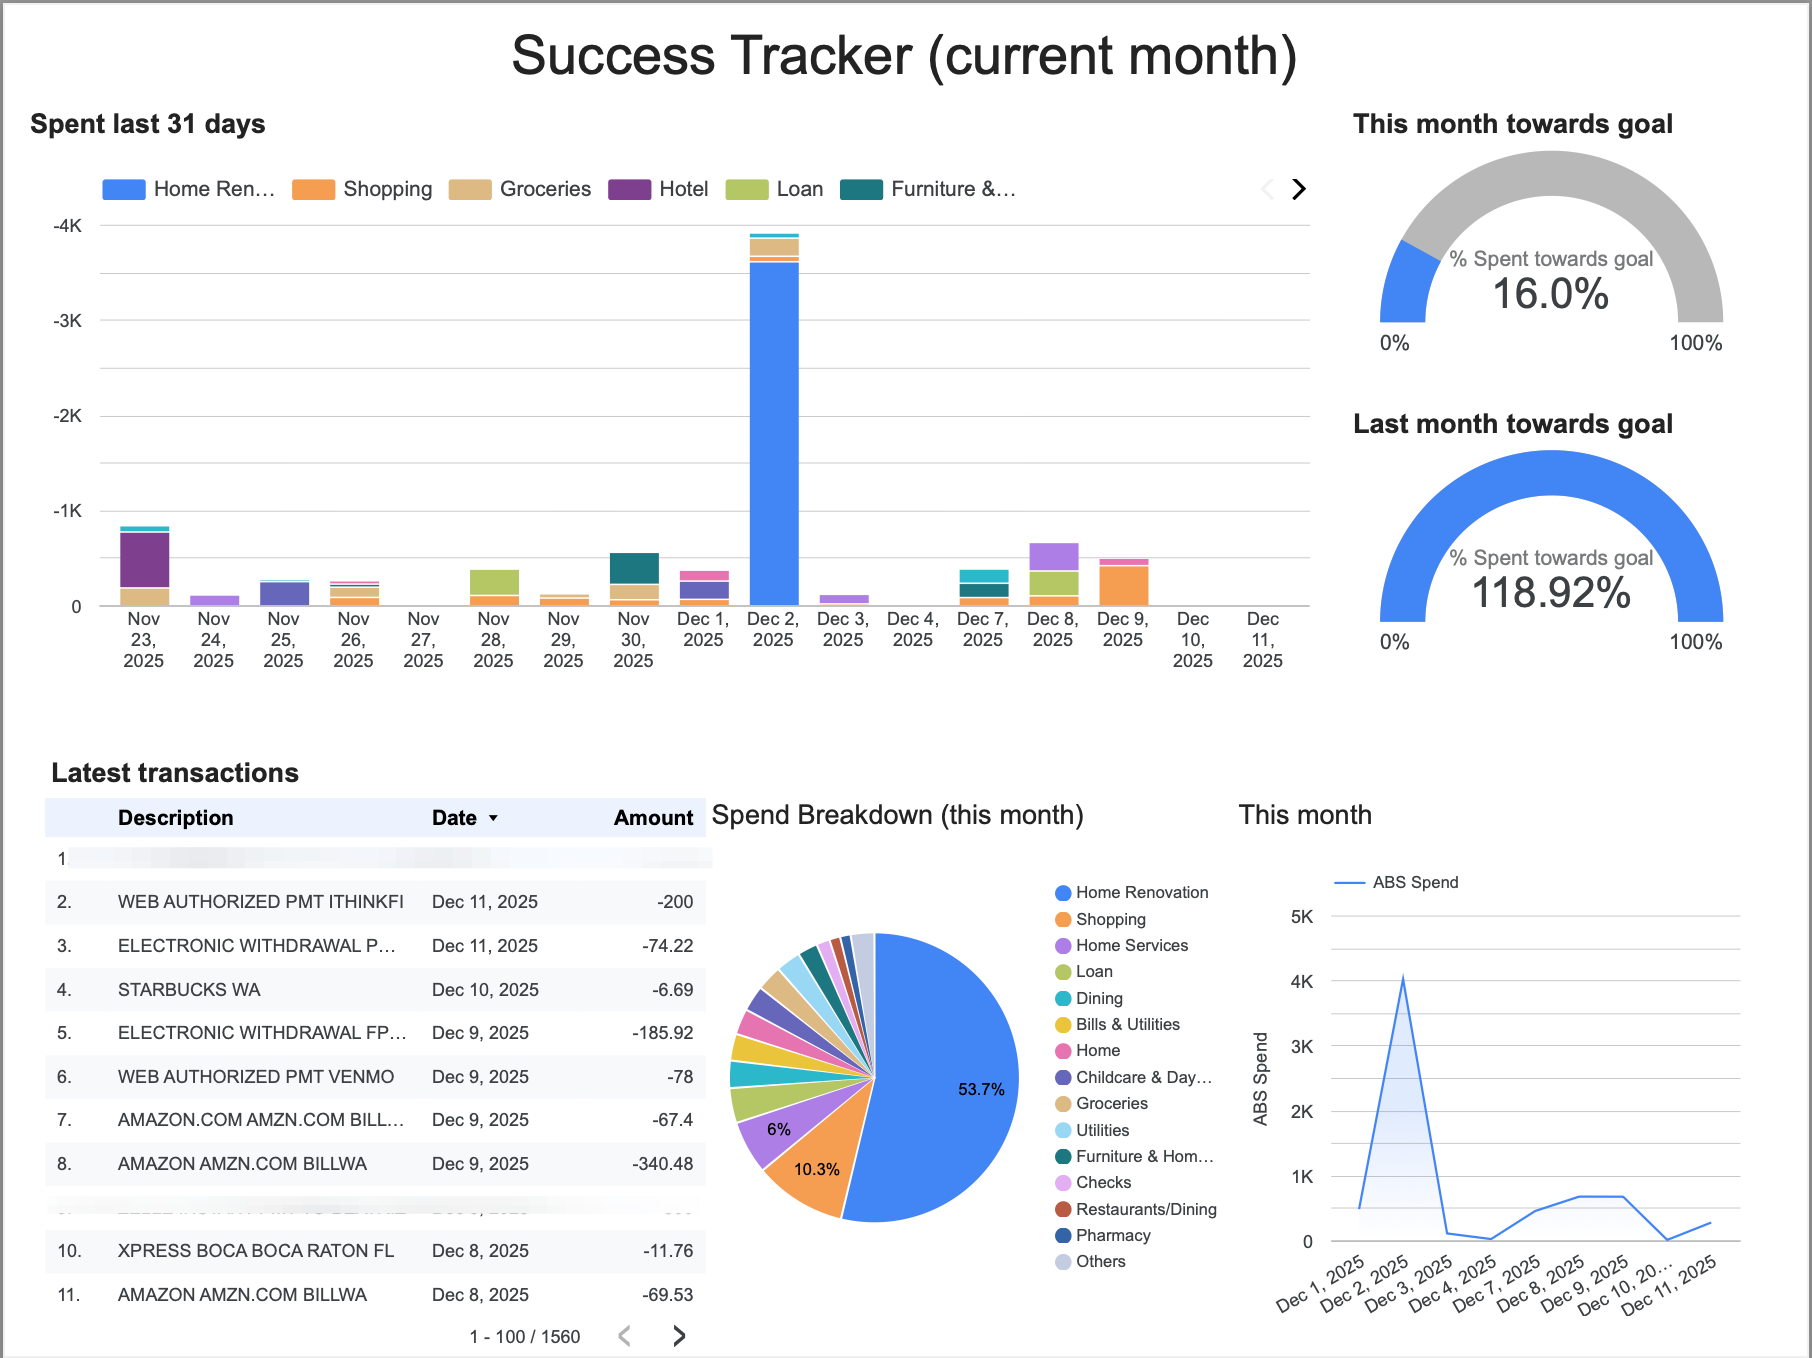Screen dimensions: 1812x1358
Task: Toggle Shopping series in bar chart legend
Action: pyautogui.click(x=362, y=189)
